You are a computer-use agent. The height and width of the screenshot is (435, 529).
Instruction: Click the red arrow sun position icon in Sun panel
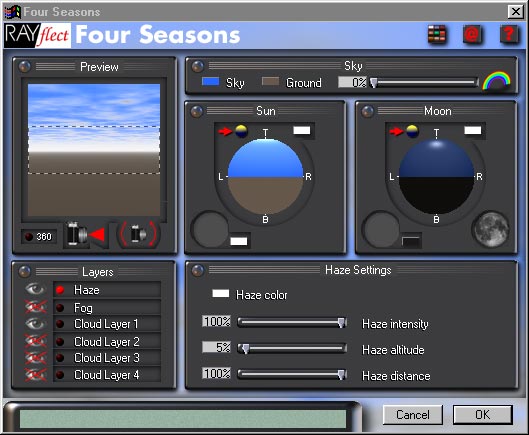point(225,131)
